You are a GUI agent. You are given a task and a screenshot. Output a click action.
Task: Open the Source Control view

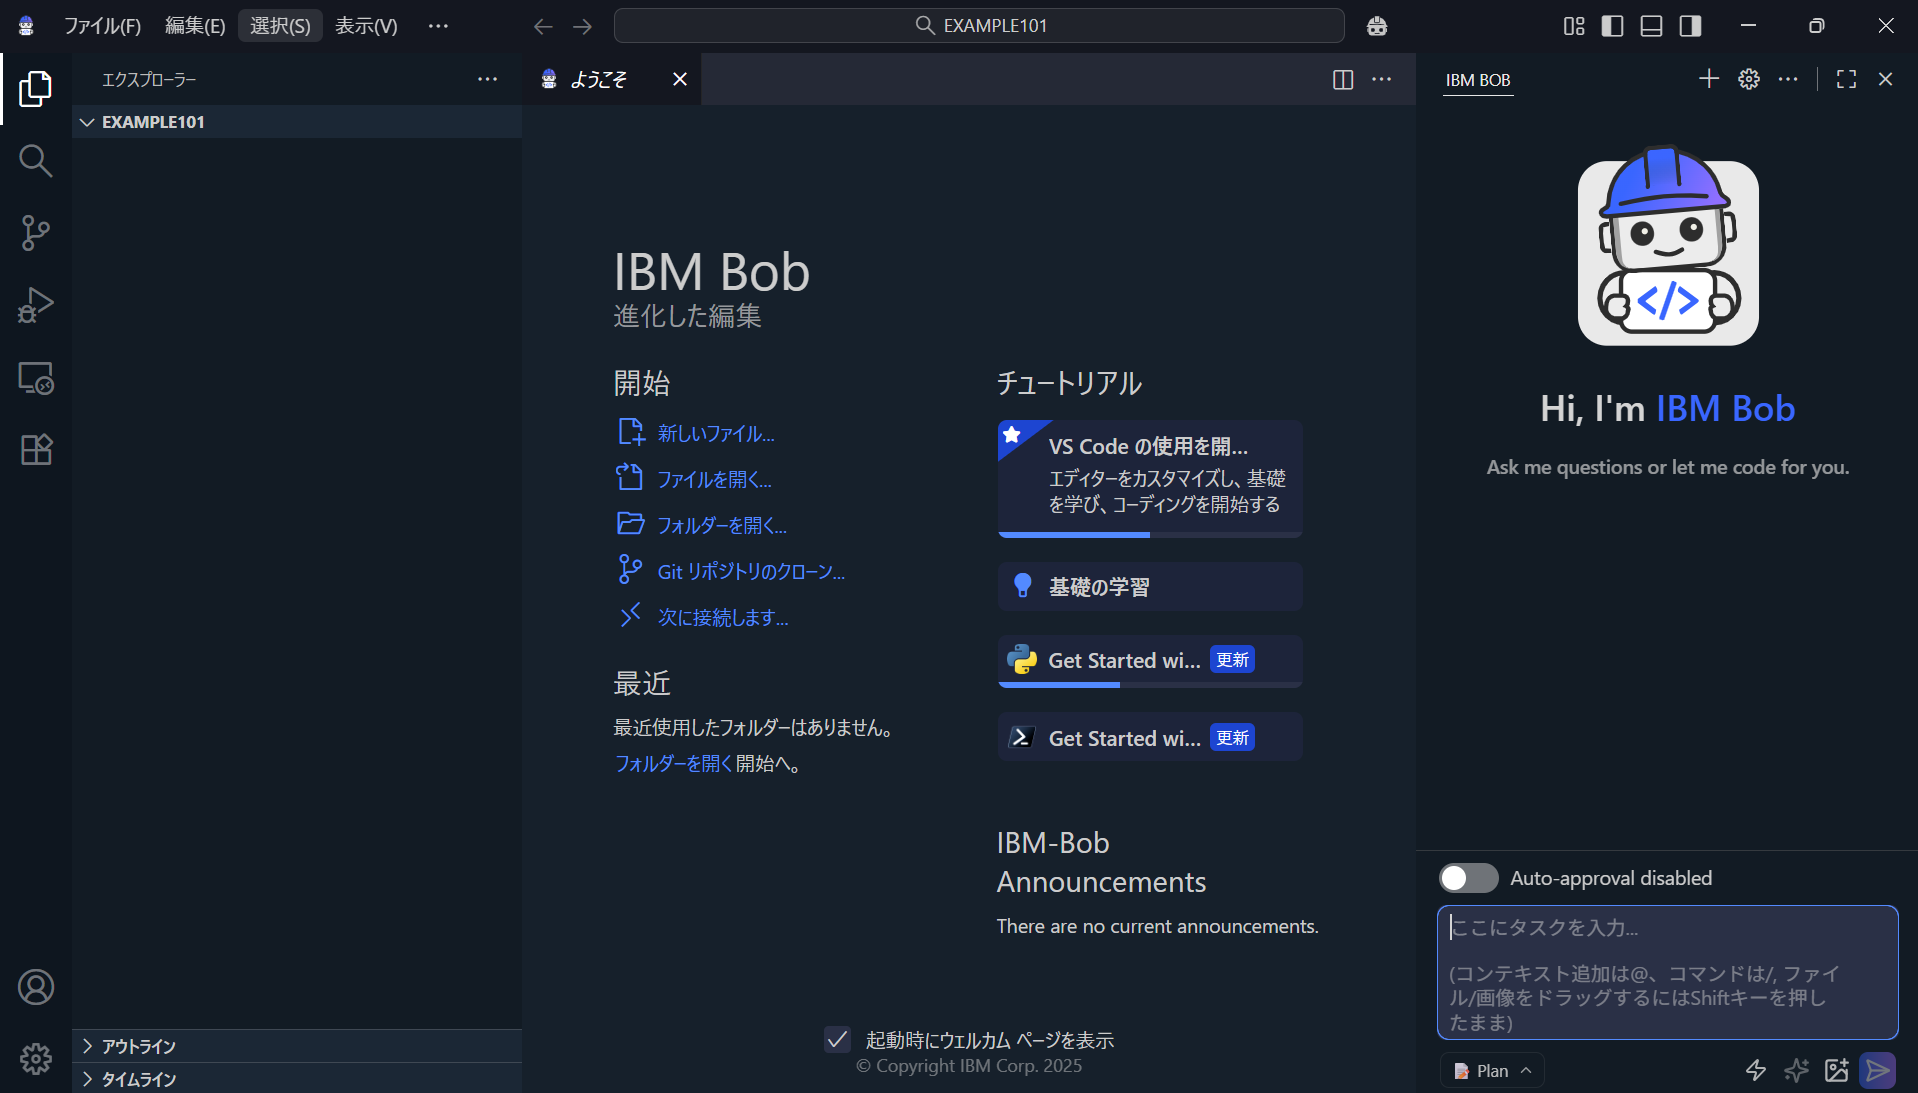36,232
